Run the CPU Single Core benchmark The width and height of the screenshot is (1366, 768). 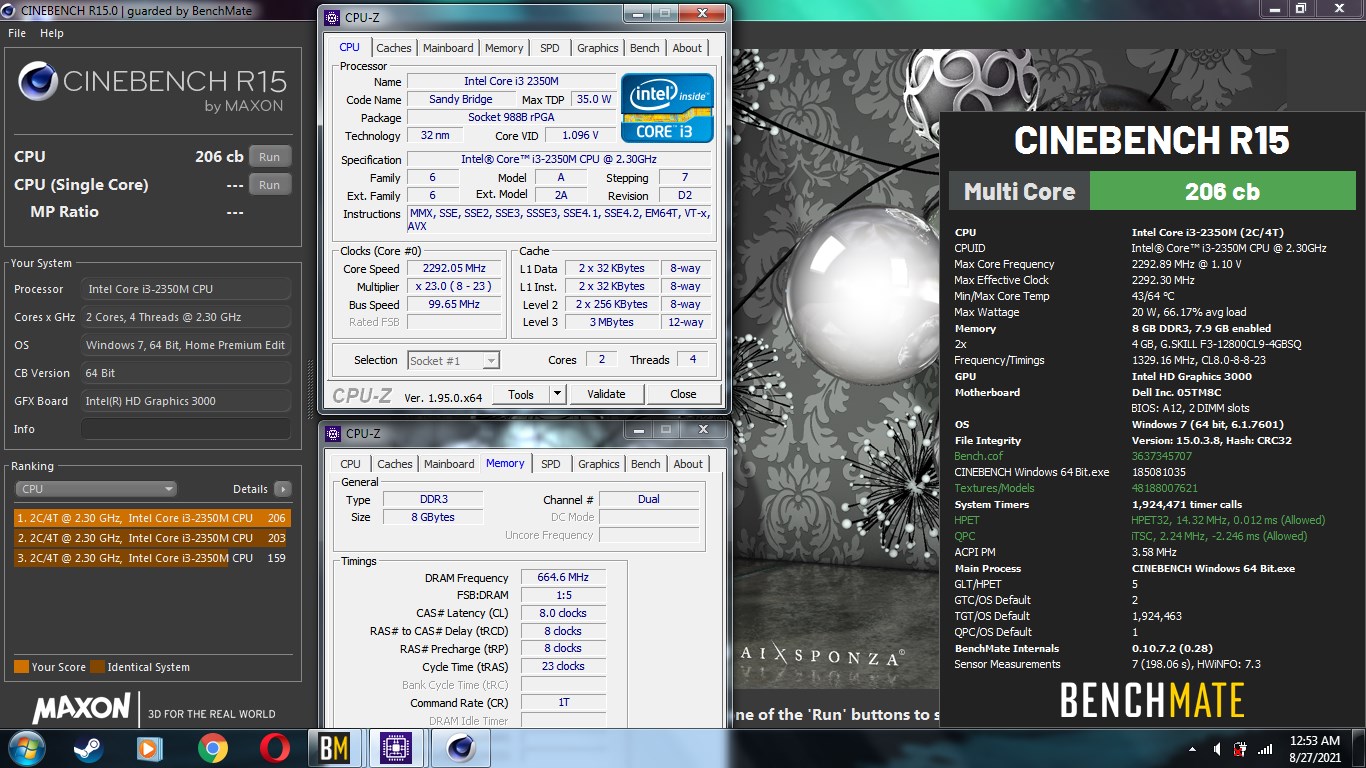point(270,185)
